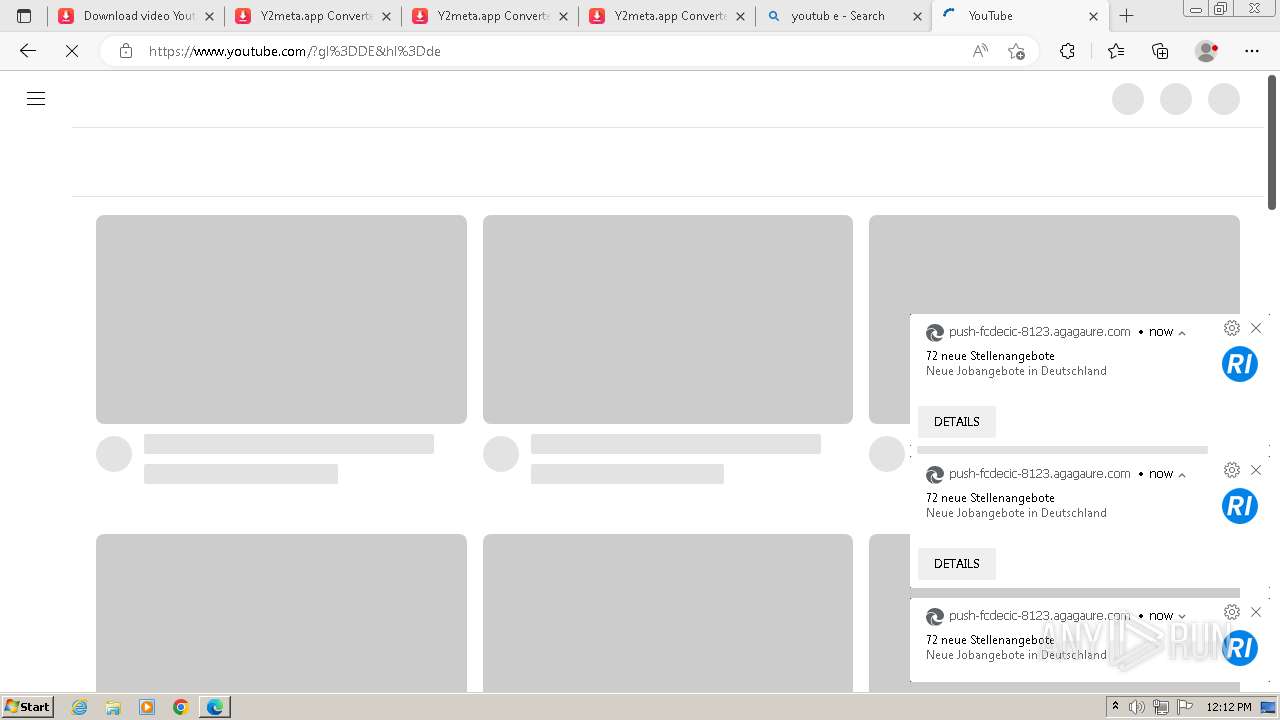Dismiss the first agagaure notification
The width and height of the screenshot is (1280, 720).
1256,328
